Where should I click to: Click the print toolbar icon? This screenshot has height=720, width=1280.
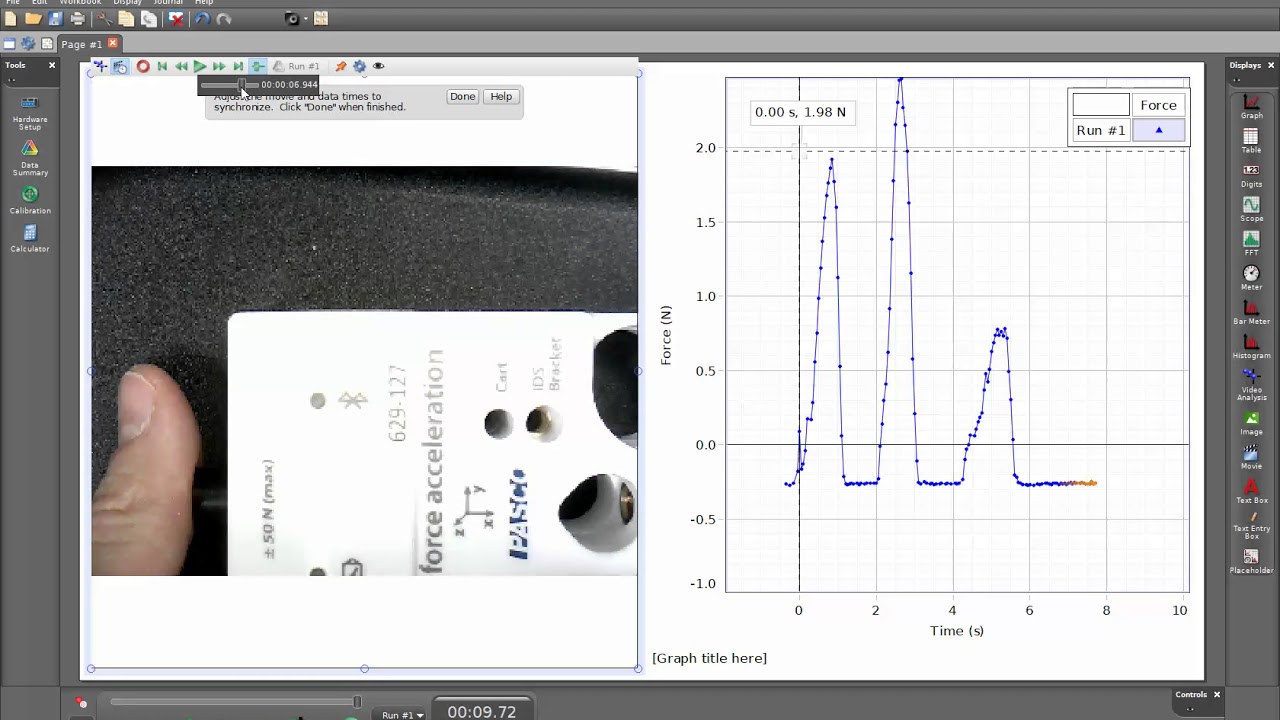click(77, 18)
